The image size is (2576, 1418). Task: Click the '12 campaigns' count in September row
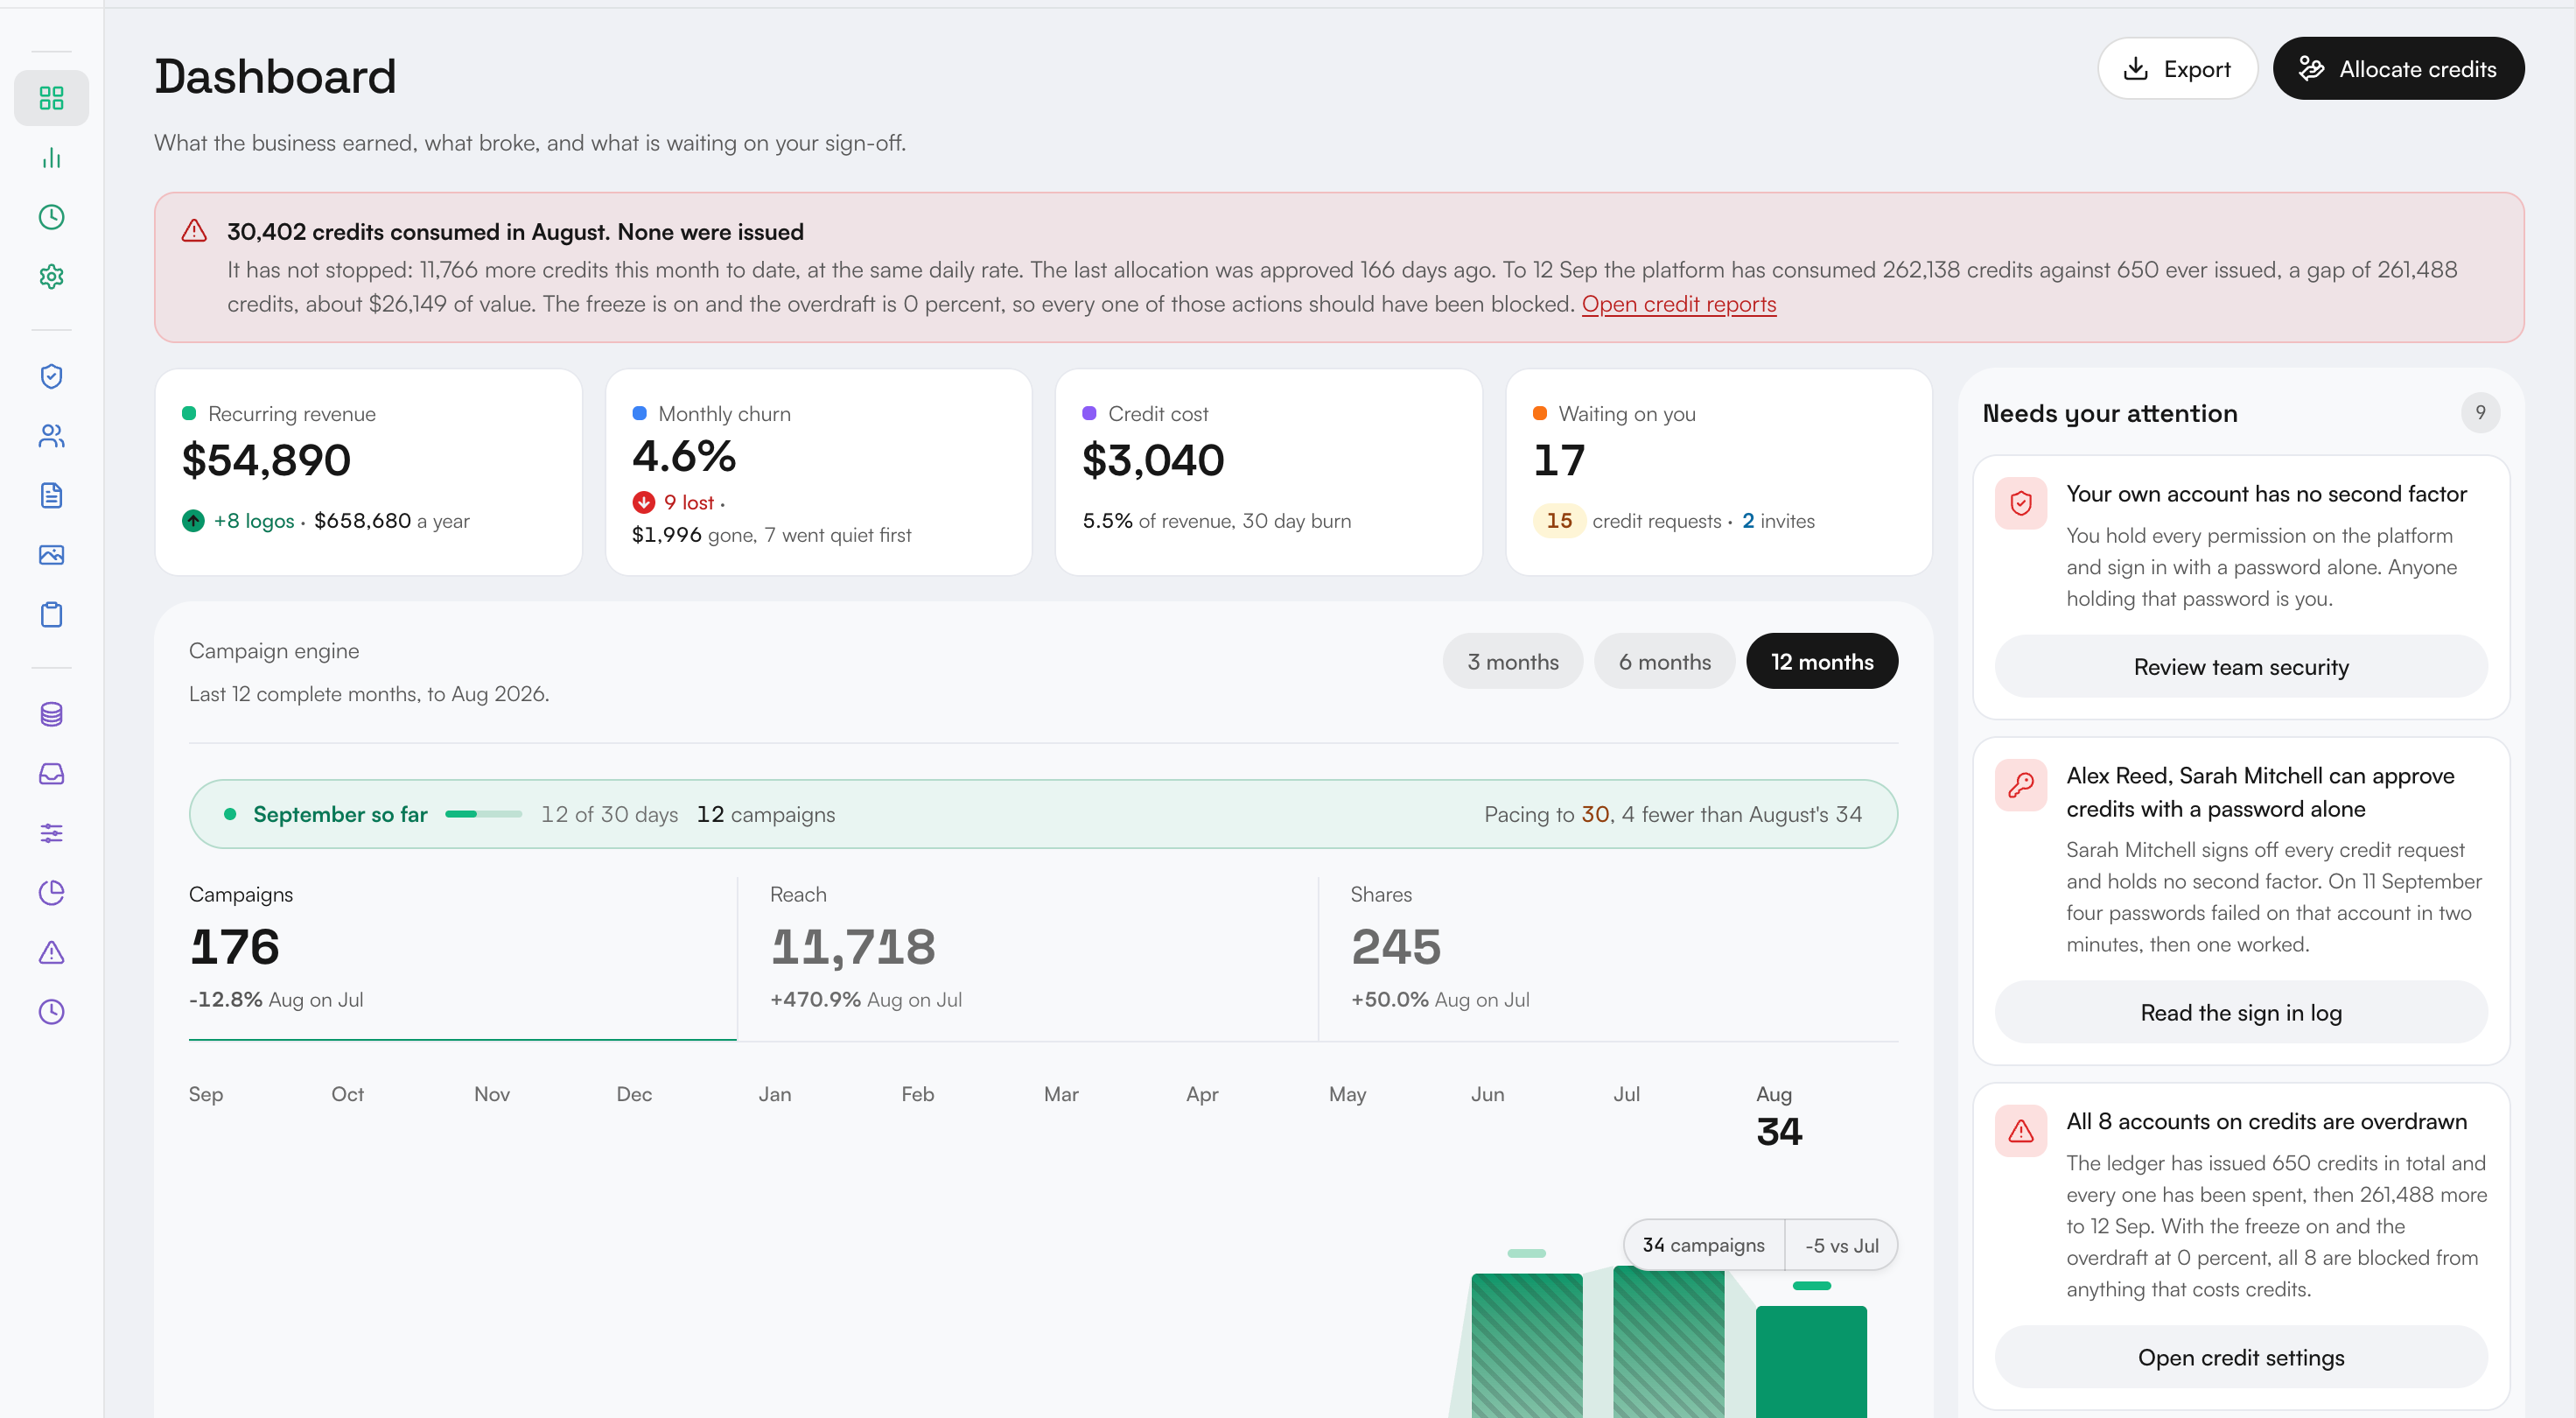point(765,814)
